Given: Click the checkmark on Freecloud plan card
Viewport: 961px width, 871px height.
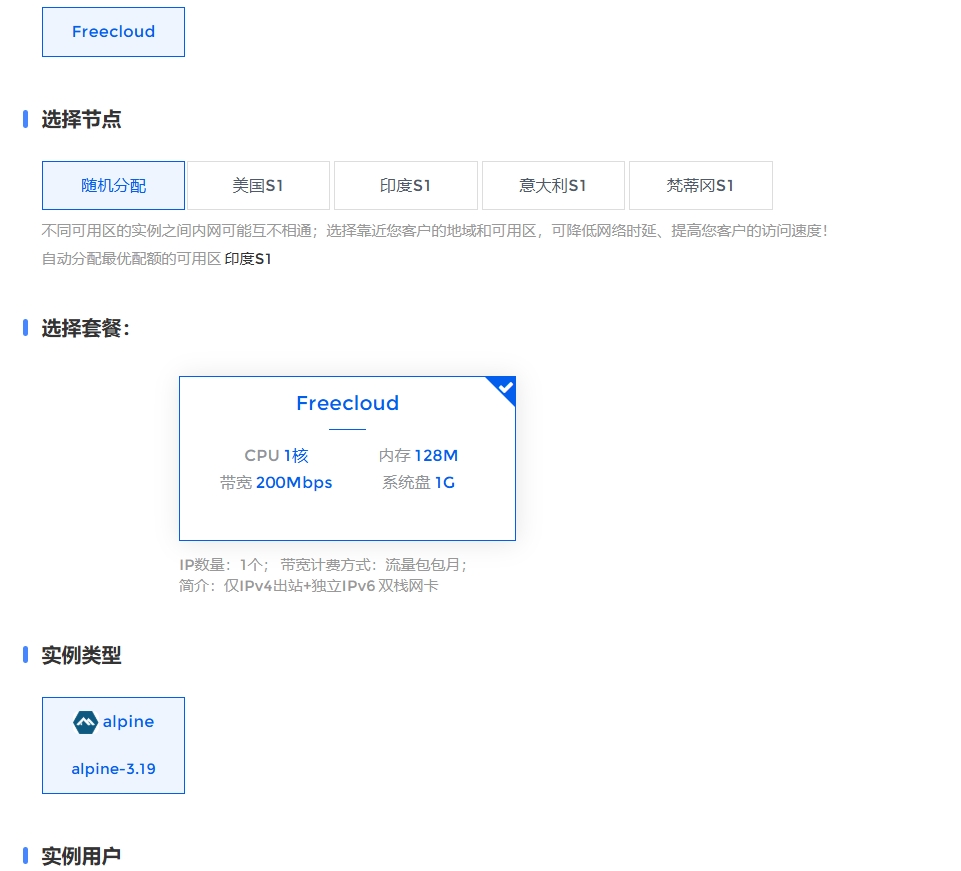Looking at the screenshot, I should (x=505, y=387).
